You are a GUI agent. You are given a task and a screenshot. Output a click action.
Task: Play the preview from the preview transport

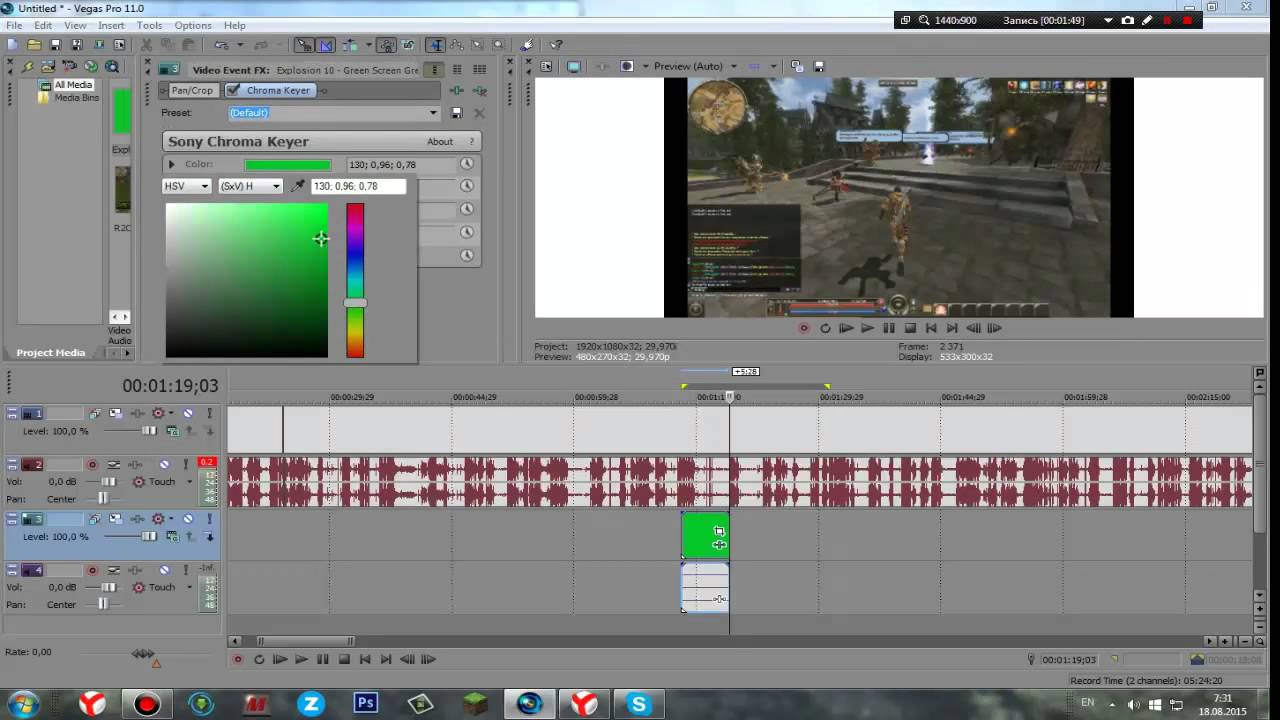coord(867,328)
